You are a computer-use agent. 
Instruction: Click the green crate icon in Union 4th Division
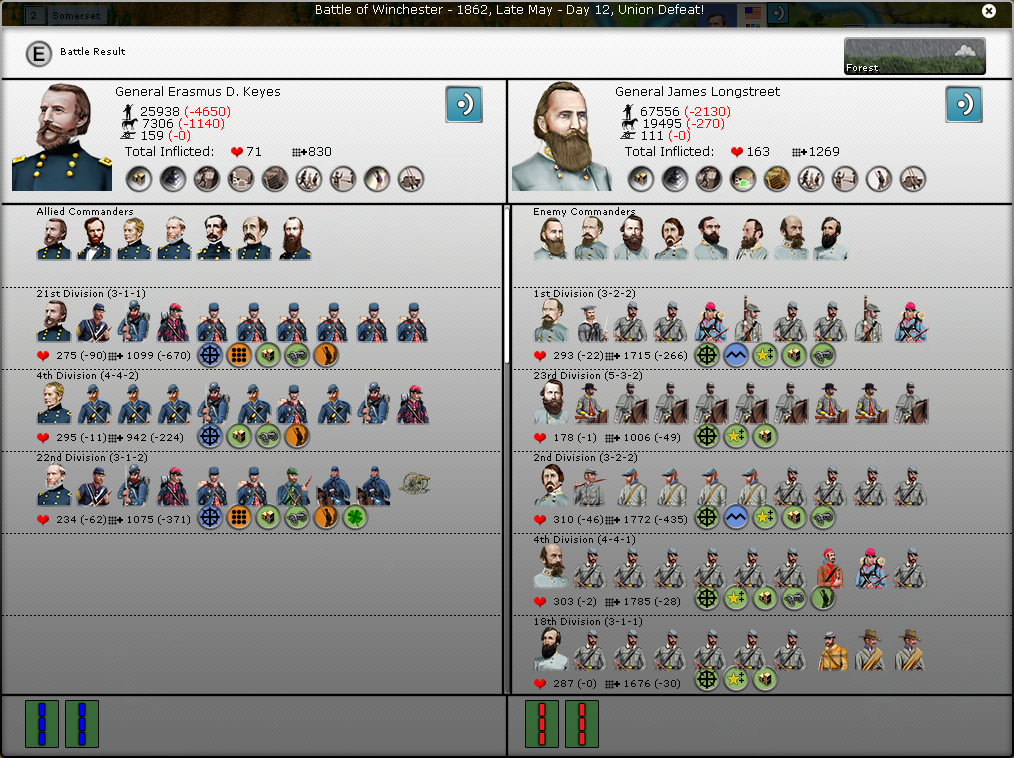pyautogui.click(x=239, y=437)
